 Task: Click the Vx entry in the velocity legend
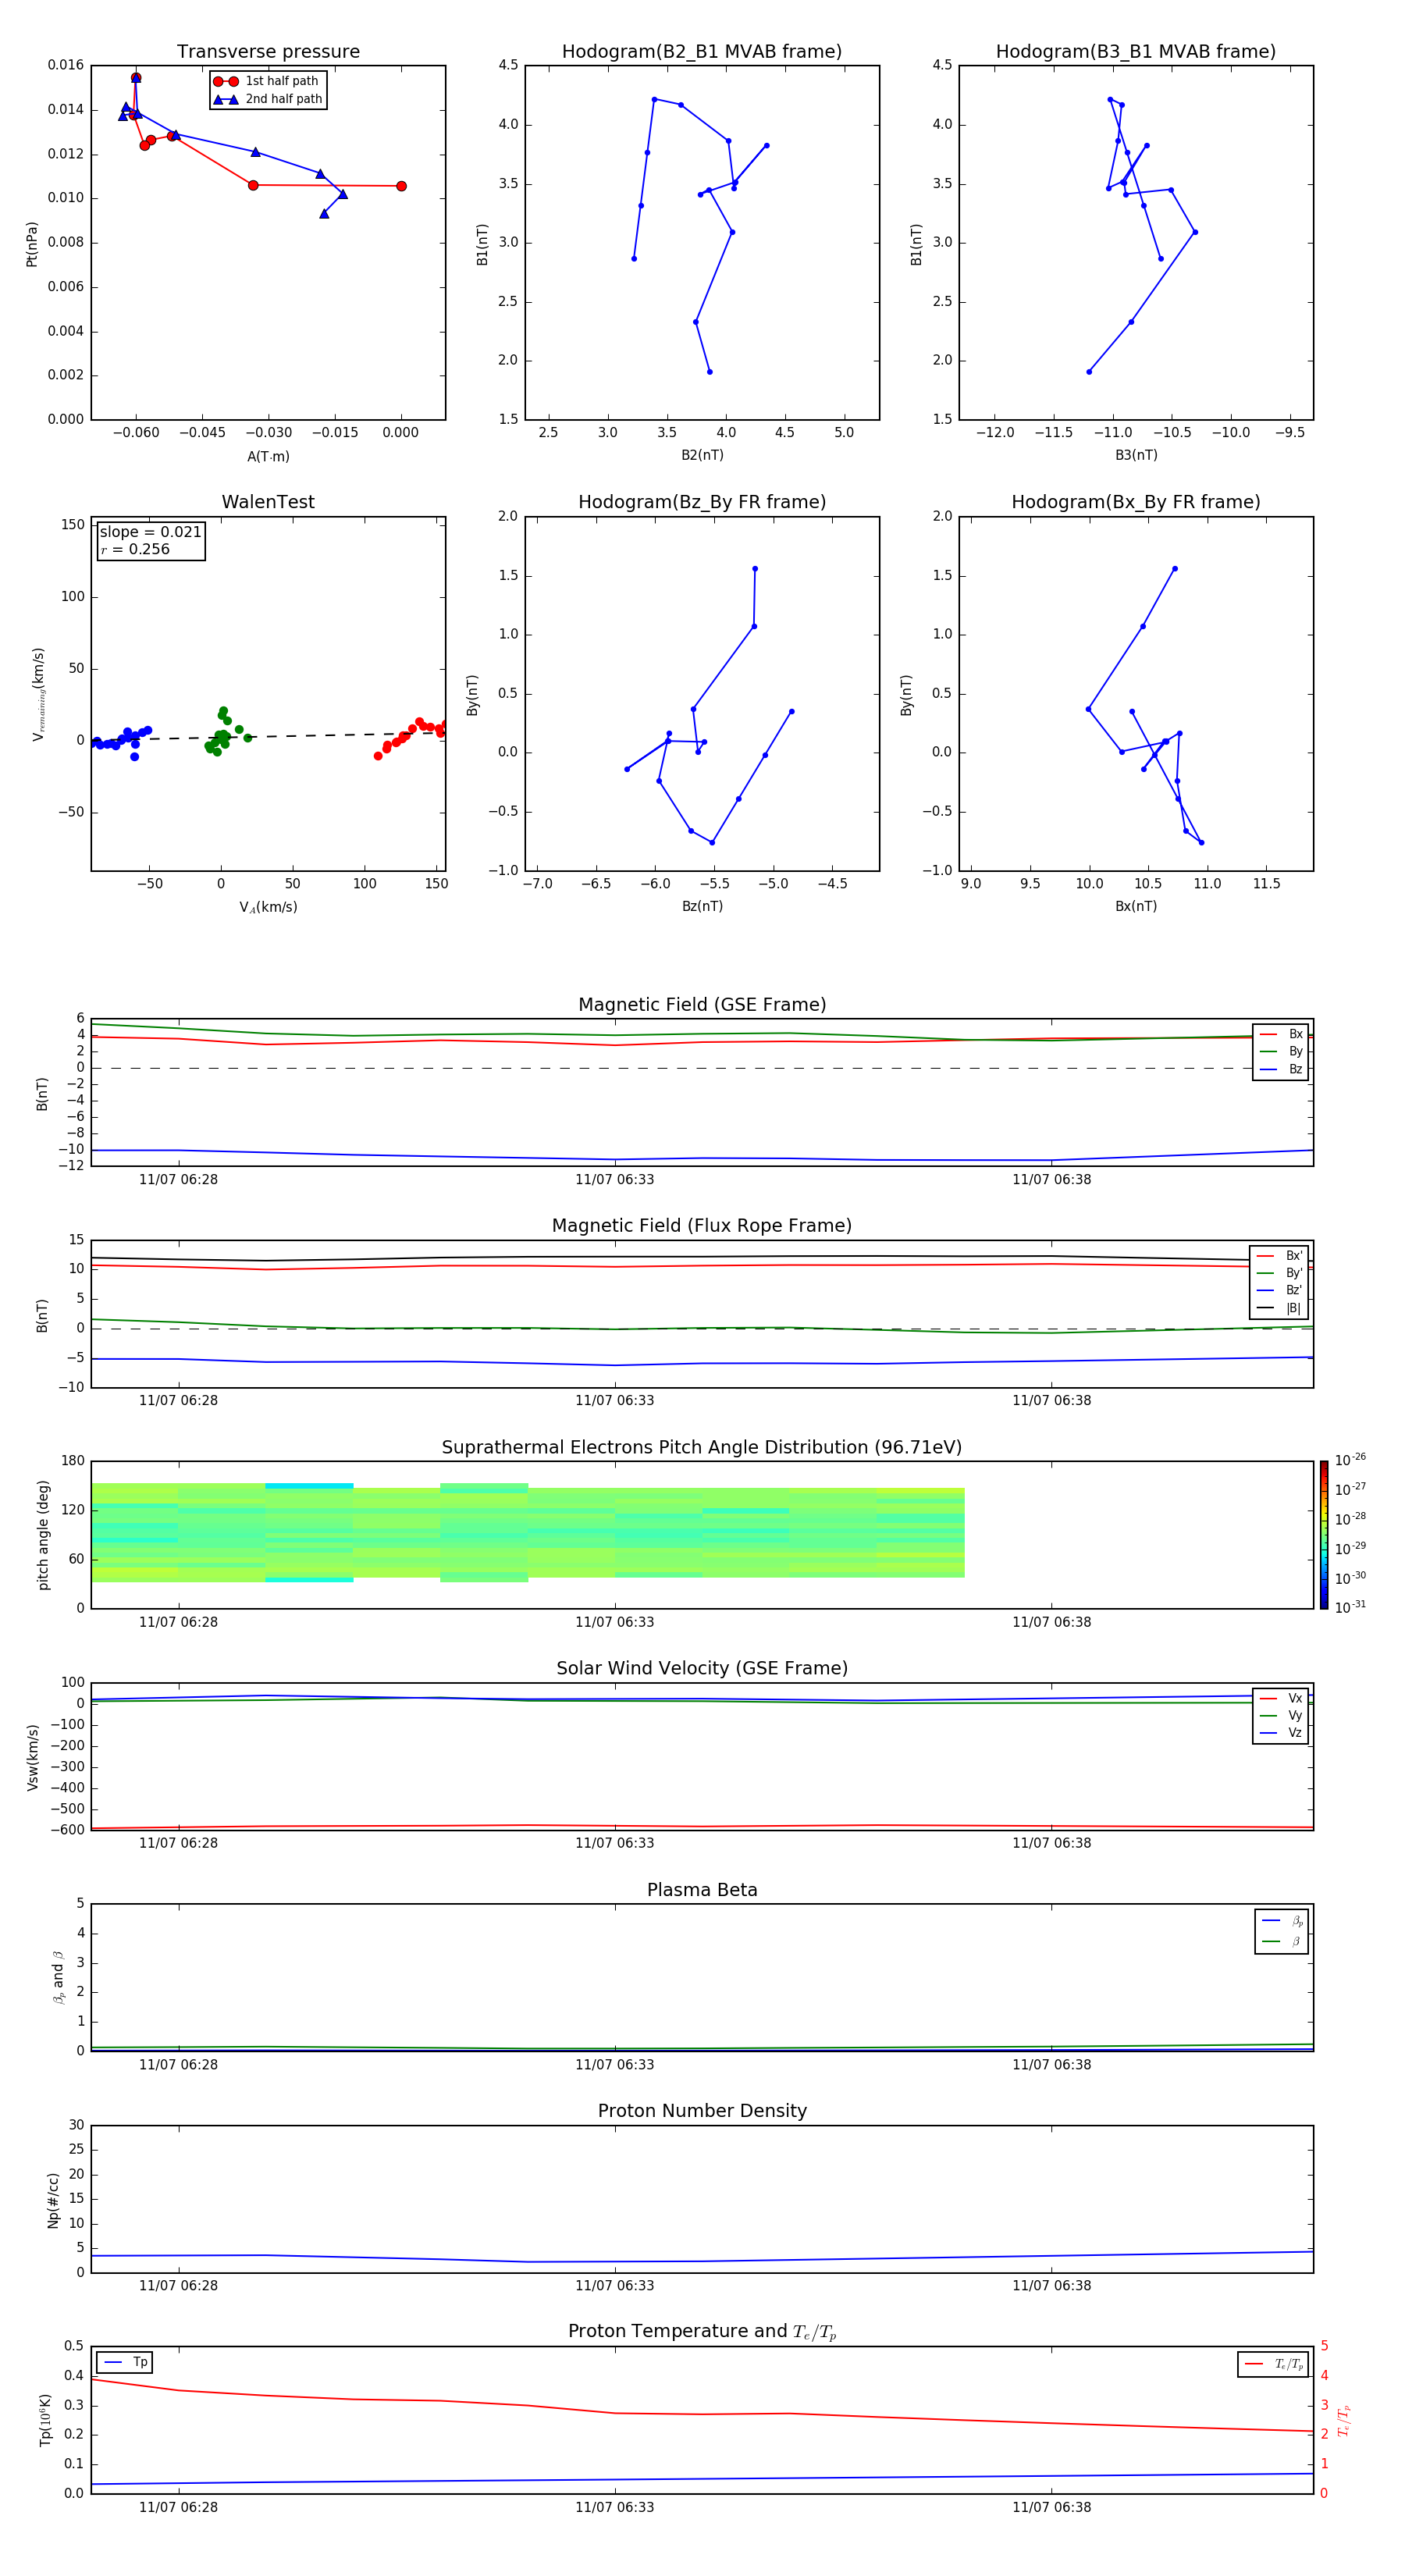coord(1282,1698)
